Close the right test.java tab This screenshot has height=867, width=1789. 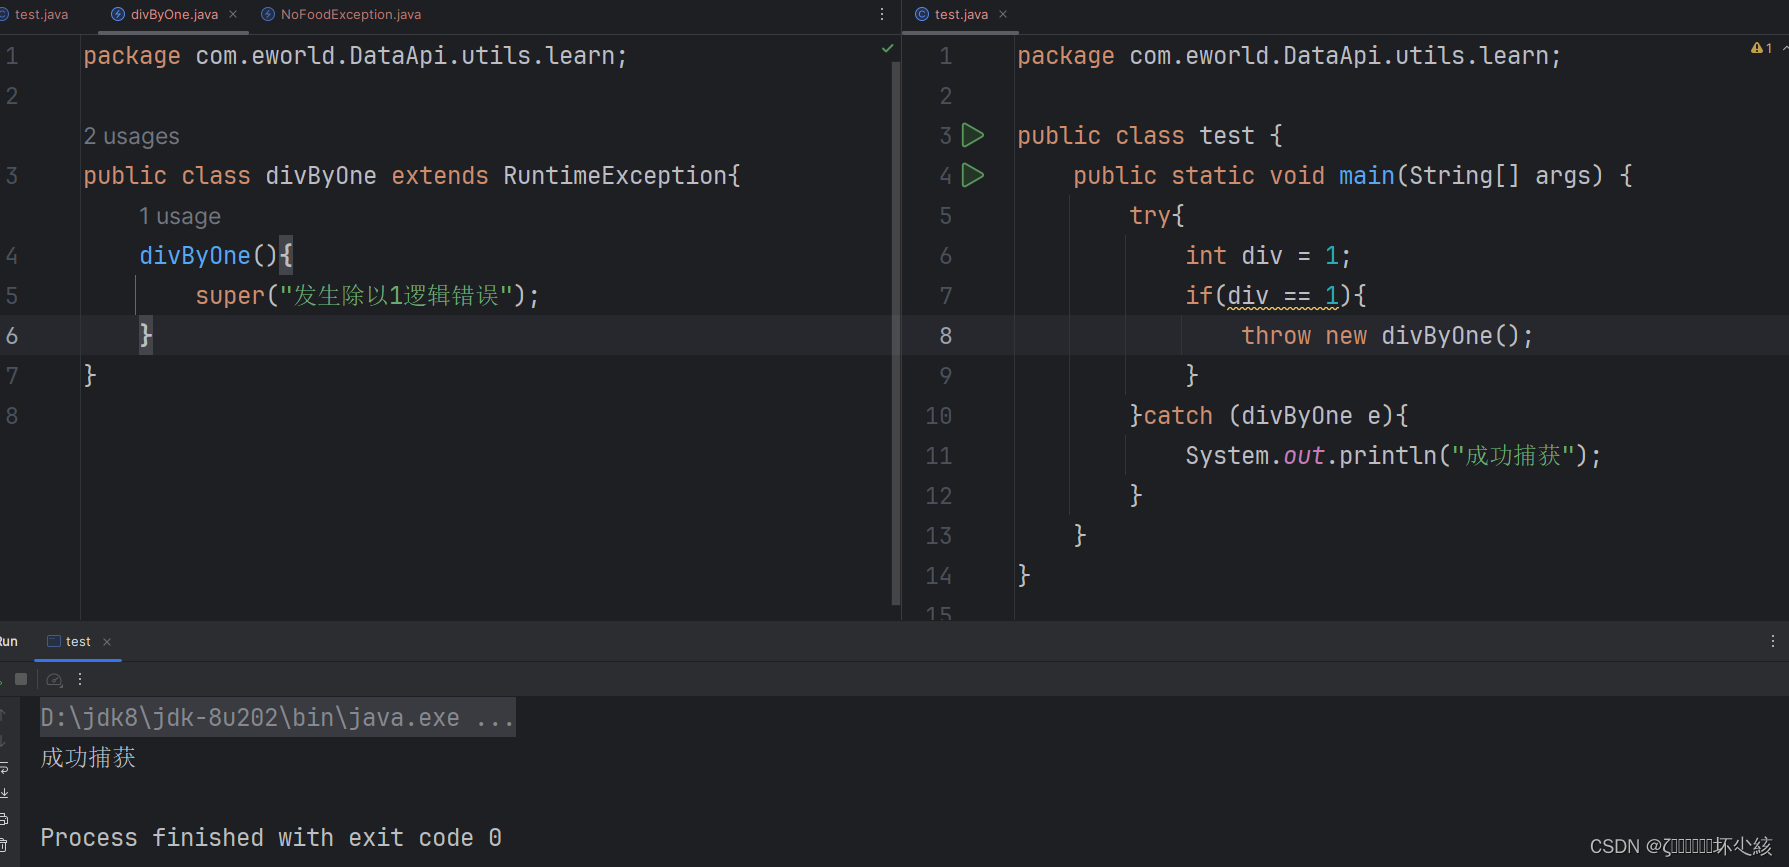tap(1003, 14)
